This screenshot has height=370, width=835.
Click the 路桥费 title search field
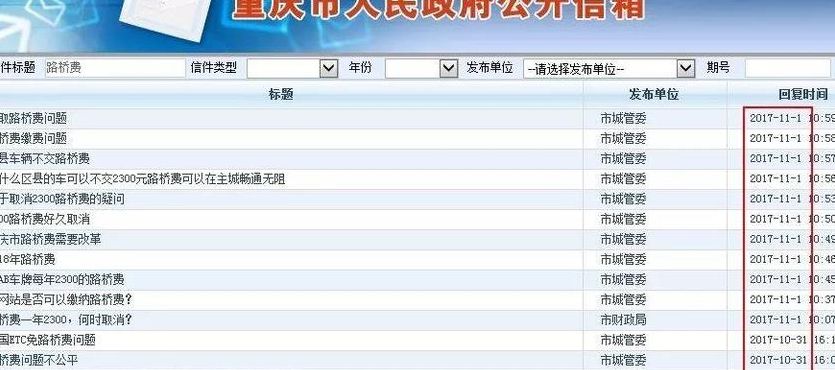click(115, 68)
